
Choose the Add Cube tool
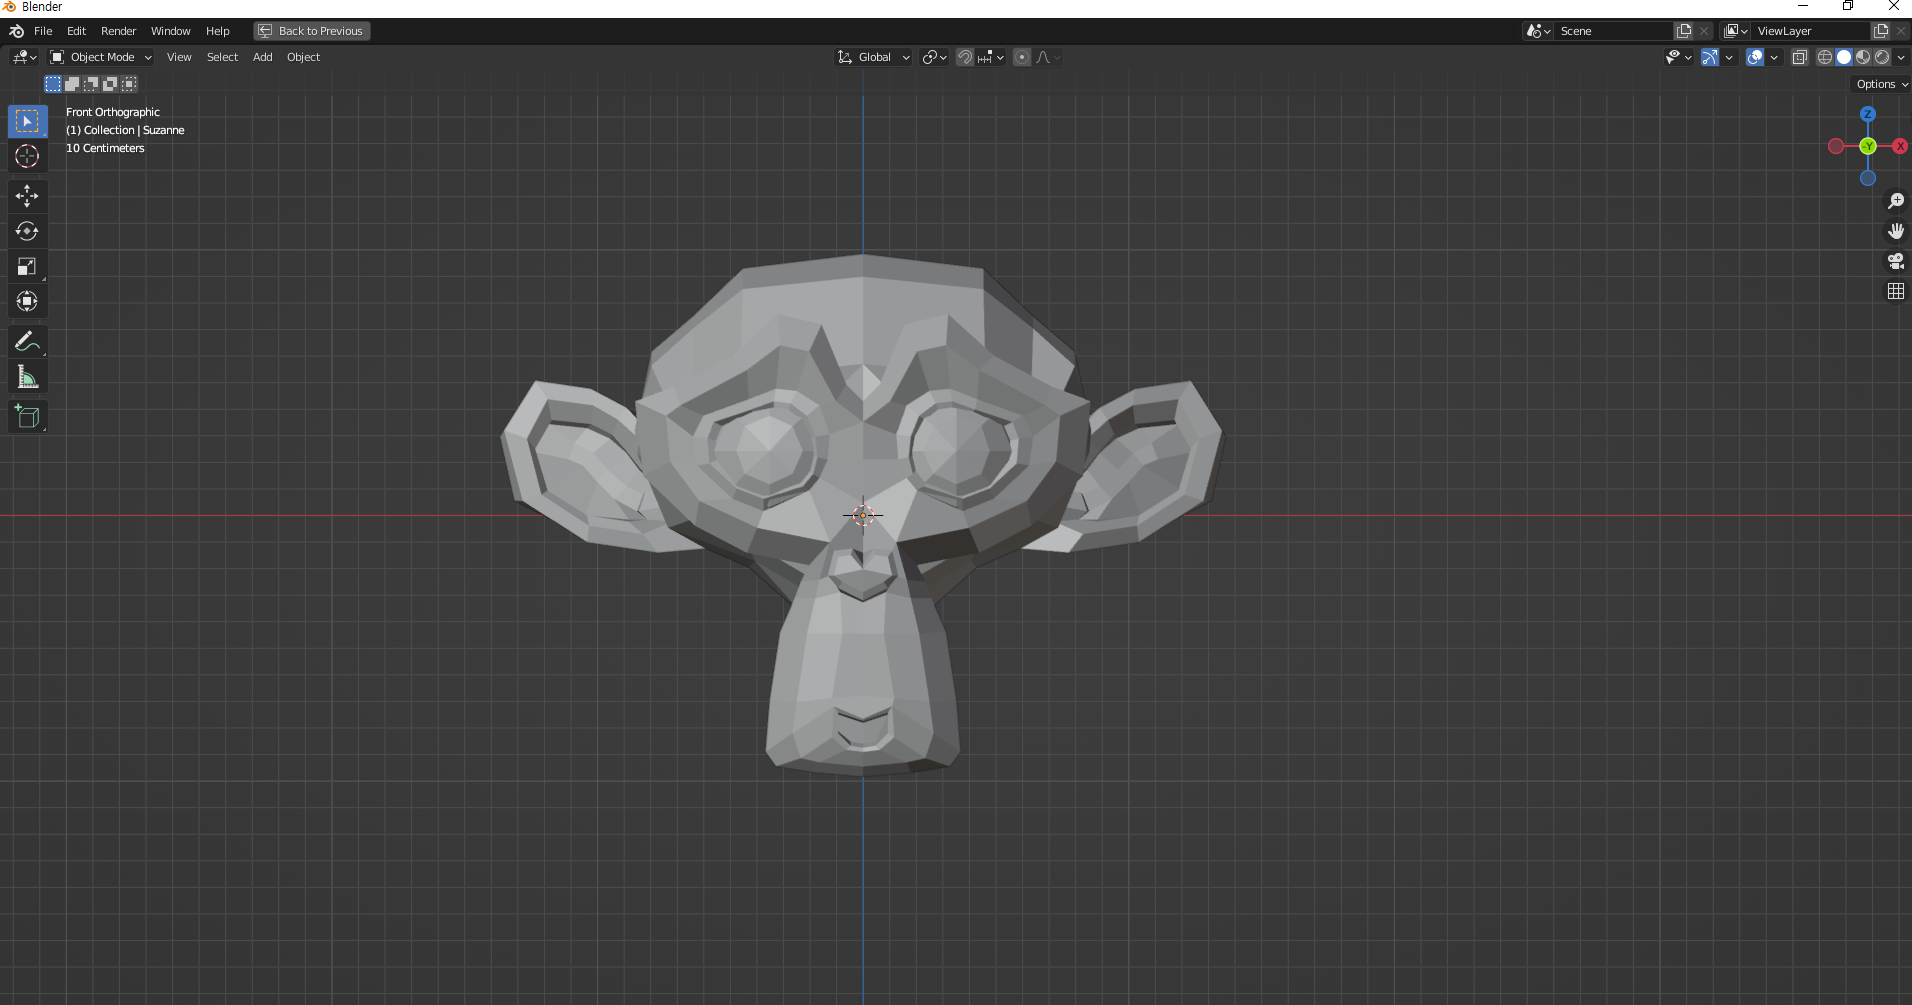27,417
